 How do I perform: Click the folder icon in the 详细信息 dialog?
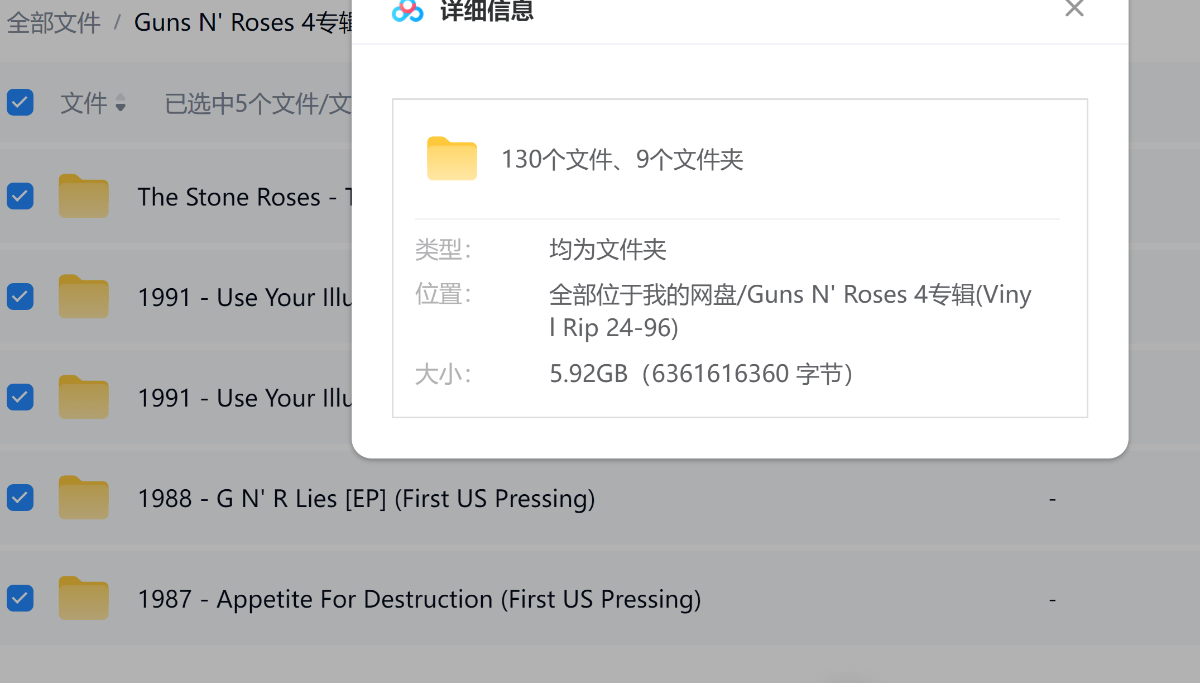pyautogui.click(x=452, y=159)
